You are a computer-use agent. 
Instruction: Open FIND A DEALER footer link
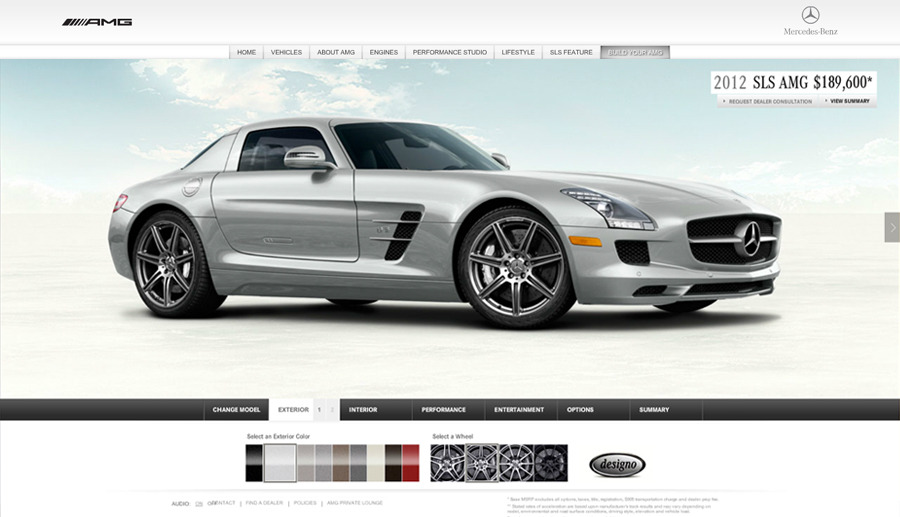(x=264, y=503)
